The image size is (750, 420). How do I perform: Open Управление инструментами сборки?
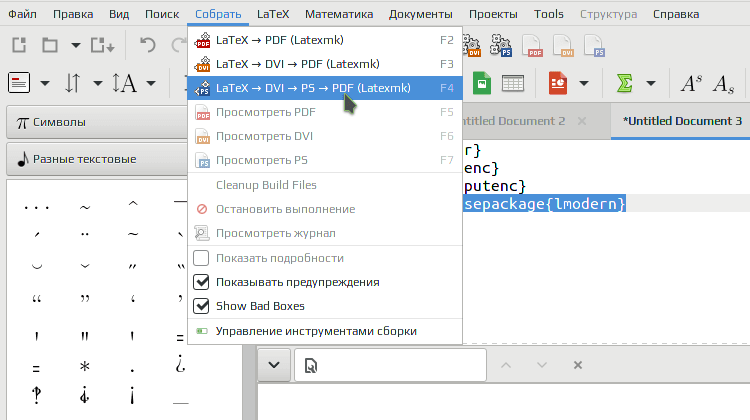click(x=325, y=331)
